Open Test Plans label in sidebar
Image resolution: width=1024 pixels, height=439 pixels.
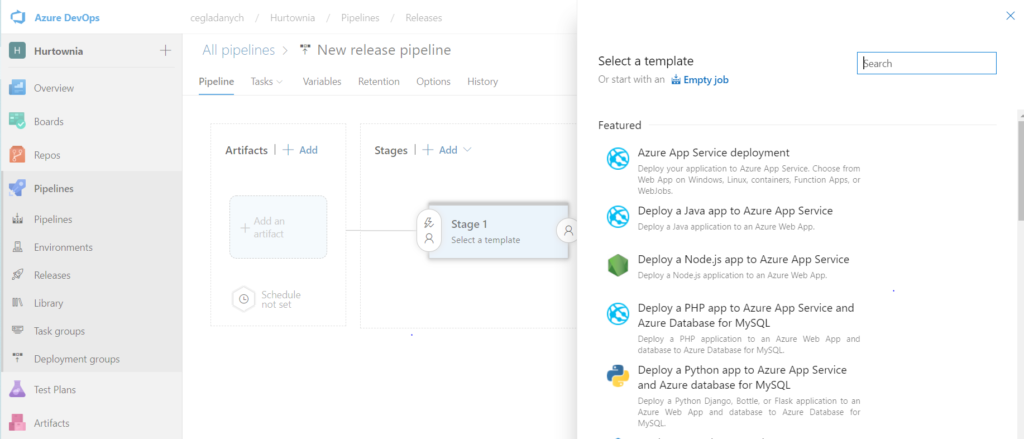55,390
